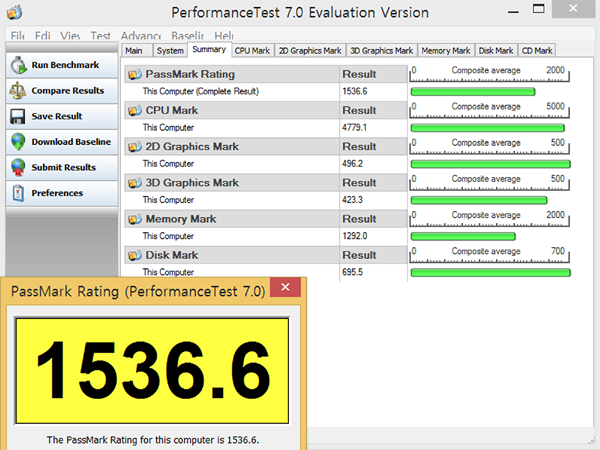Open the View menu
Screen dimensions: 600x450
tap(70, 36)
